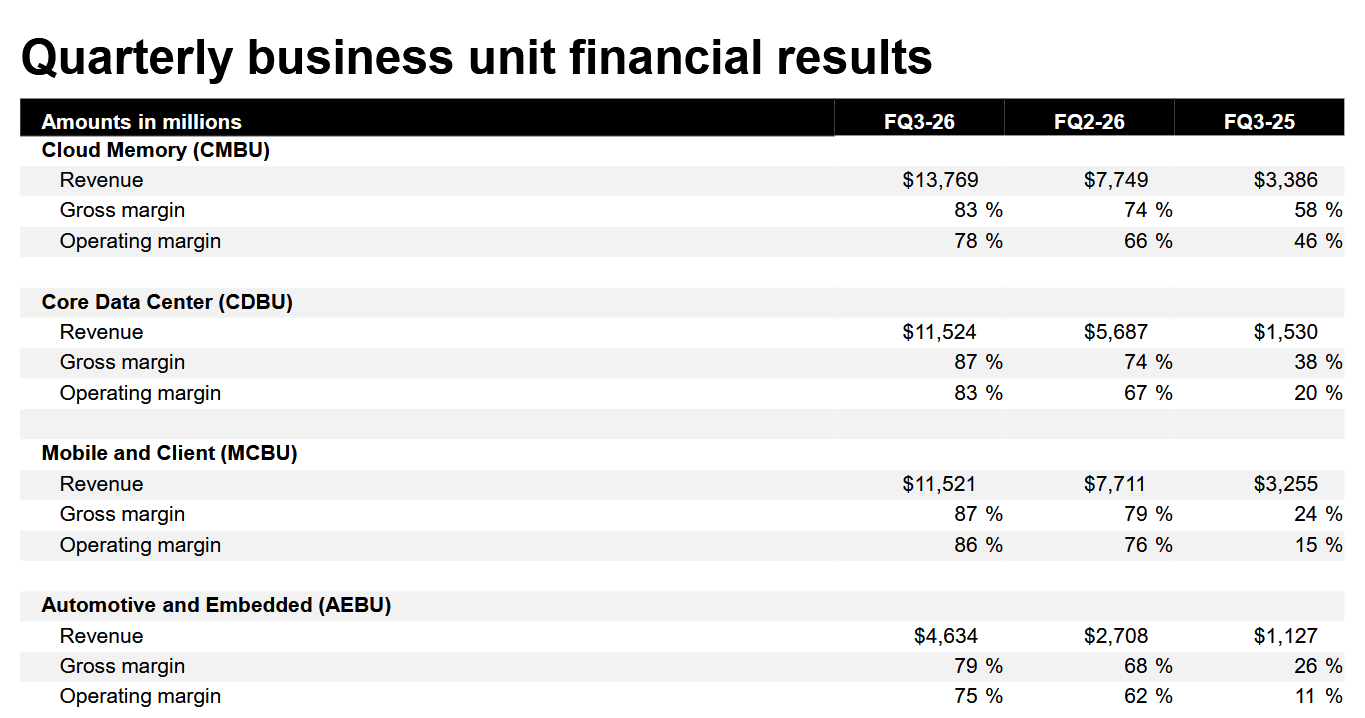Click the Mobile and Client (MCBU) heading

click(170, 453)
